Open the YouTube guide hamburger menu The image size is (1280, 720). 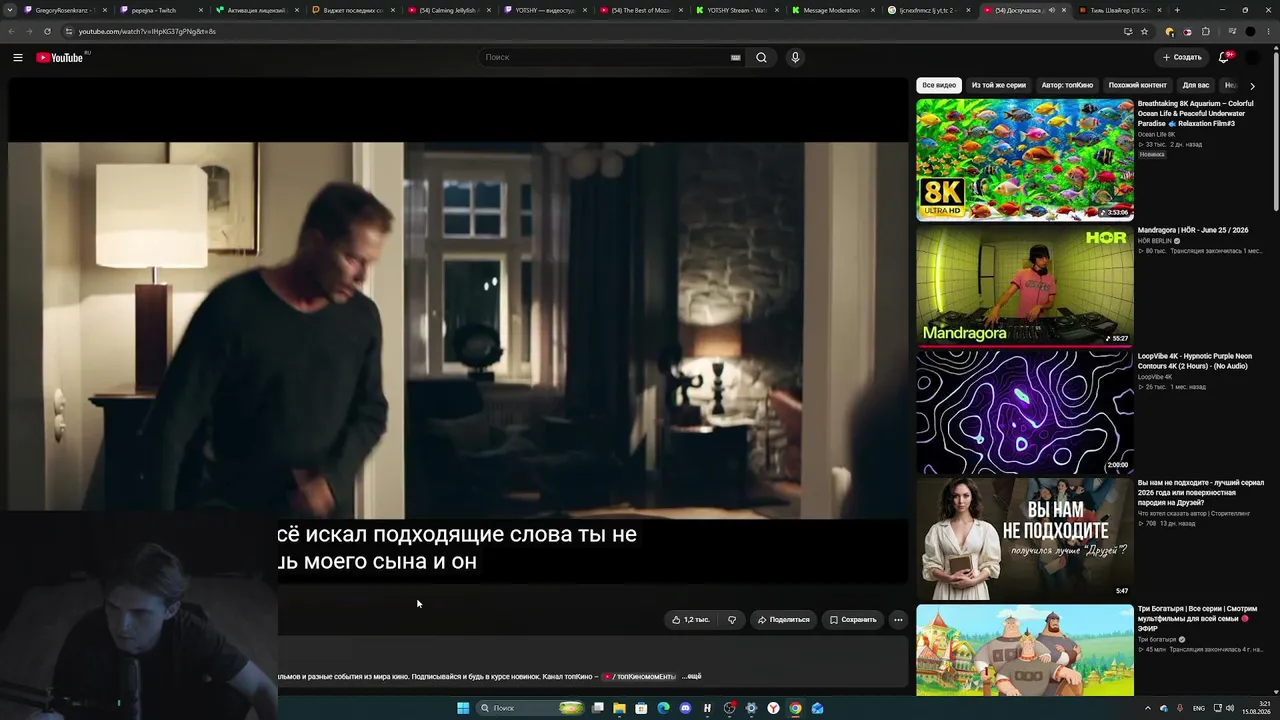(18, 58)
